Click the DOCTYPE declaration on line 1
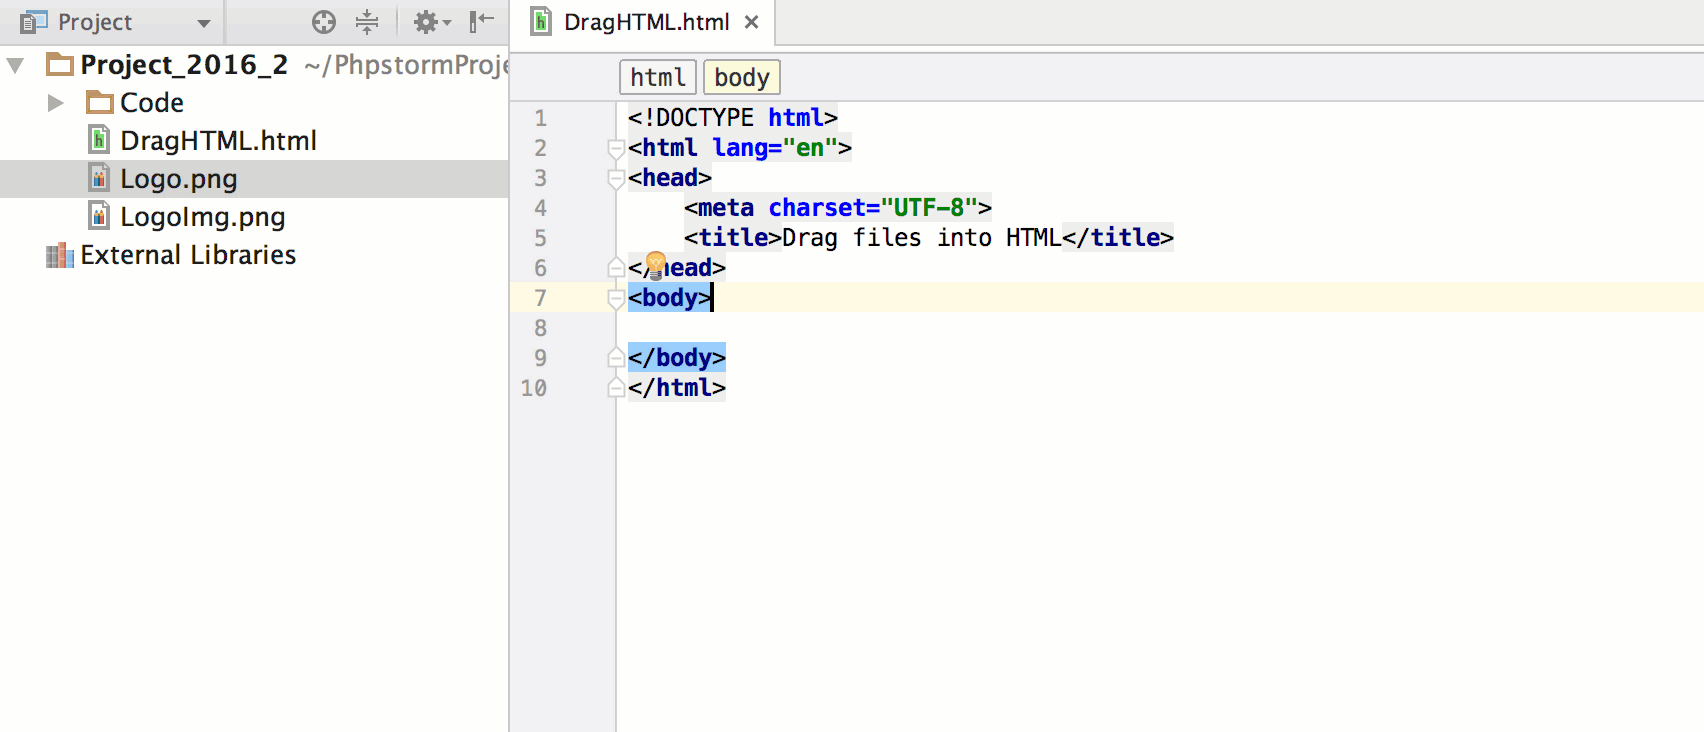 pyautogui.click(x=732, y=118)
